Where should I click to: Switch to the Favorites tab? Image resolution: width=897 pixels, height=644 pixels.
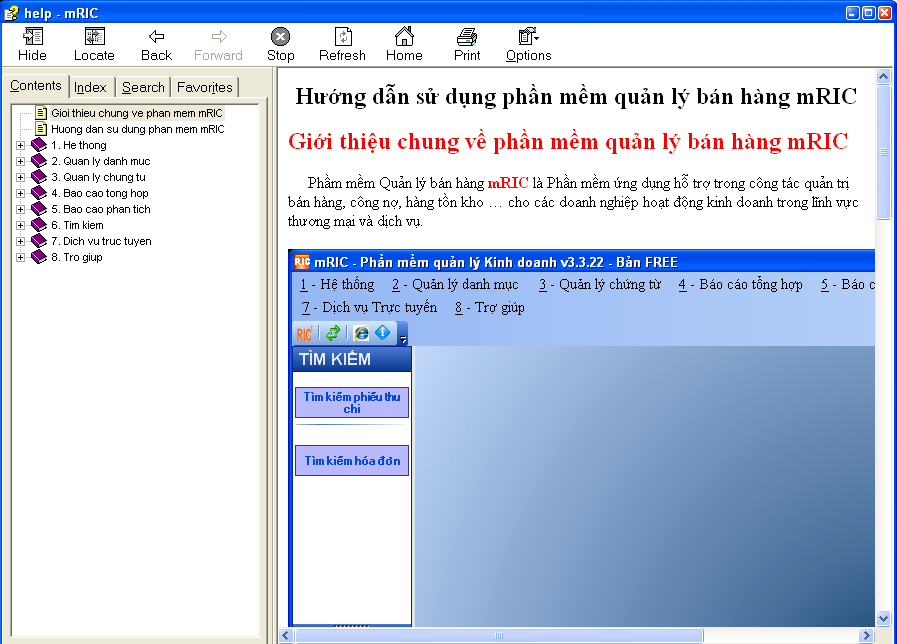point(204,88)
